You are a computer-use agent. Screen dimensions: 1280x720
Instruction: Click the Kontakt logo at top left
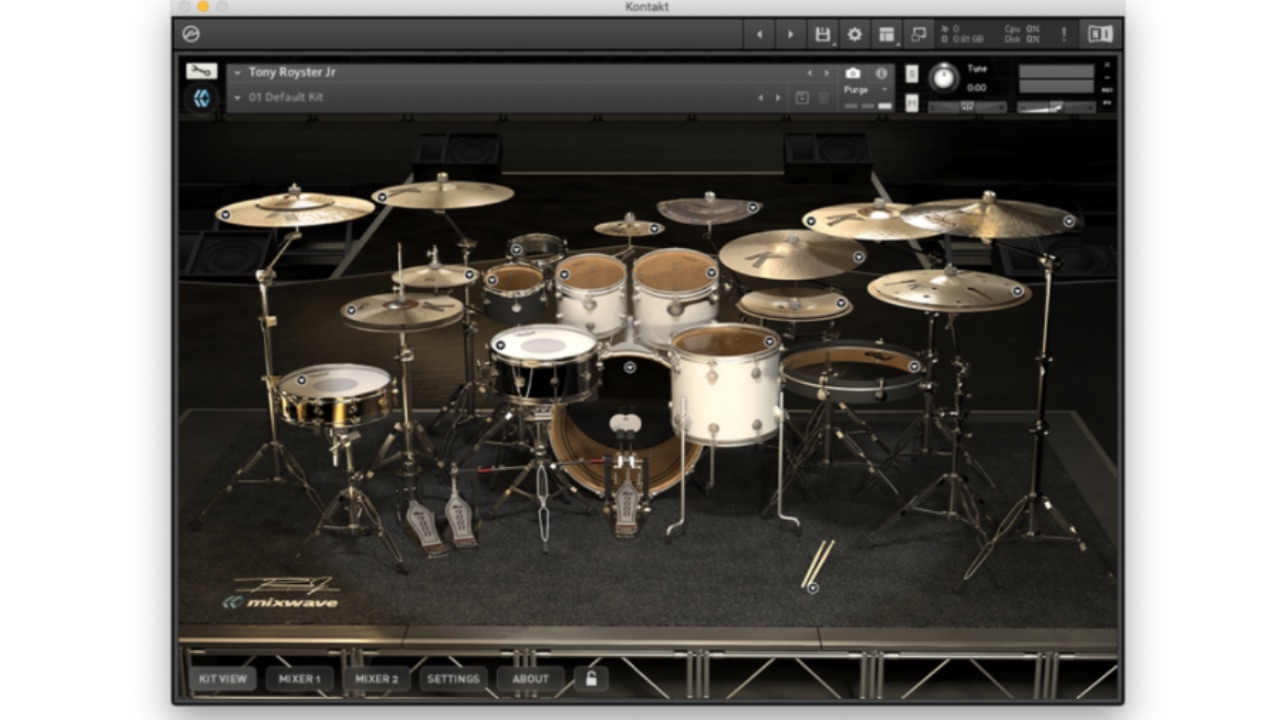point(191,35)
